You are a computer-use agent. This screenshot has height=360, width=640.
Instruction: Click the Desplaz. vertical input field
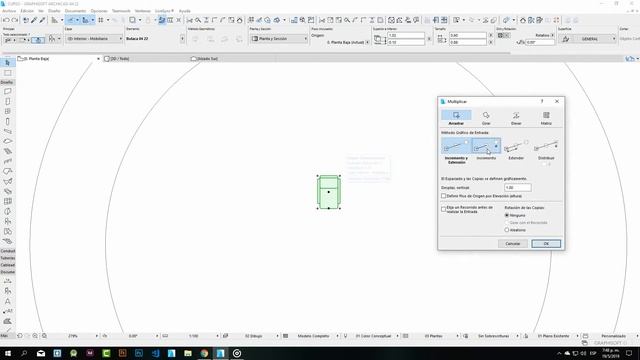tap(518, 188)
